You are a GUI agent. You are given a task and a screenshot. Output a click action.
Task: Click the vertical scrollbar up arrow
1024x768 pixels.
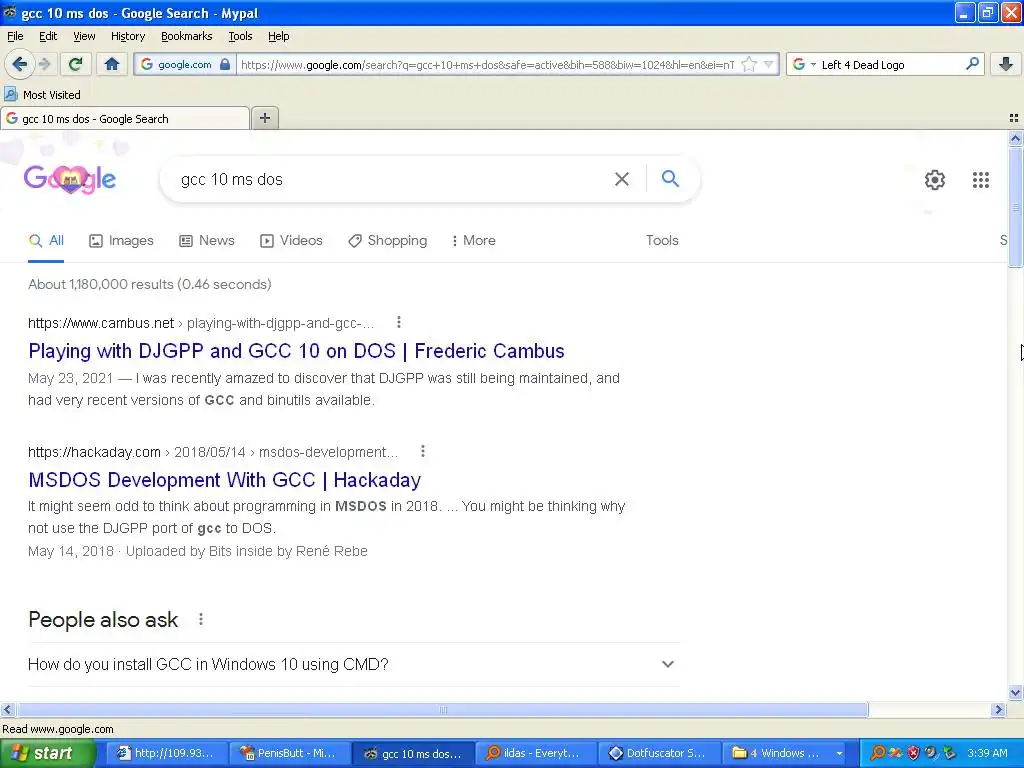[x=1016, y=138]
